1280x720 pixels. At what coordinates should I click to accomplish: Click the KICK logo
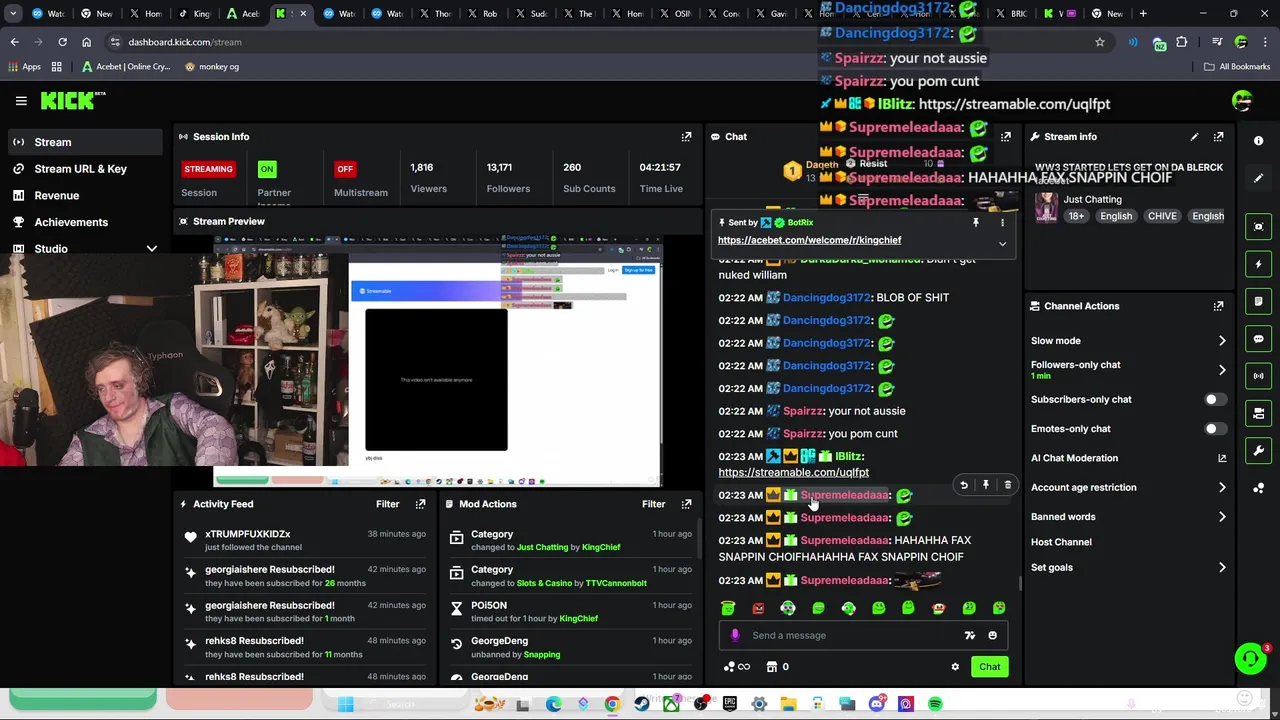pyautogui.click(x=73, y=100)
